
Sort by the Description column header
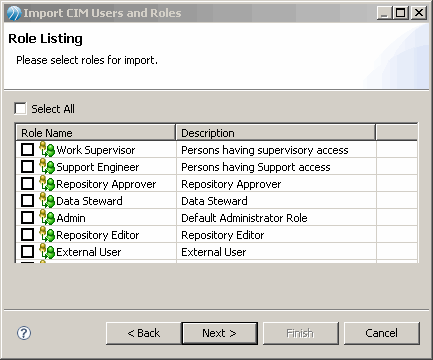coord(276,133)
